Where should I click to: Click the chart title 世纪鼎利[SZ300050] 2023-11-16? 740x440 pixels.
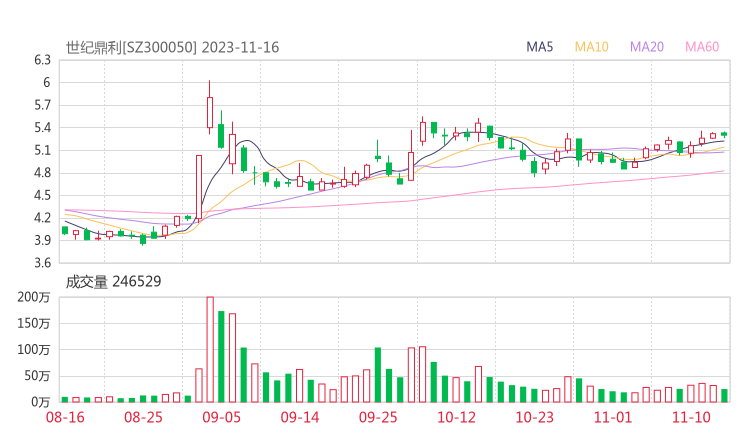click(172, 47)
